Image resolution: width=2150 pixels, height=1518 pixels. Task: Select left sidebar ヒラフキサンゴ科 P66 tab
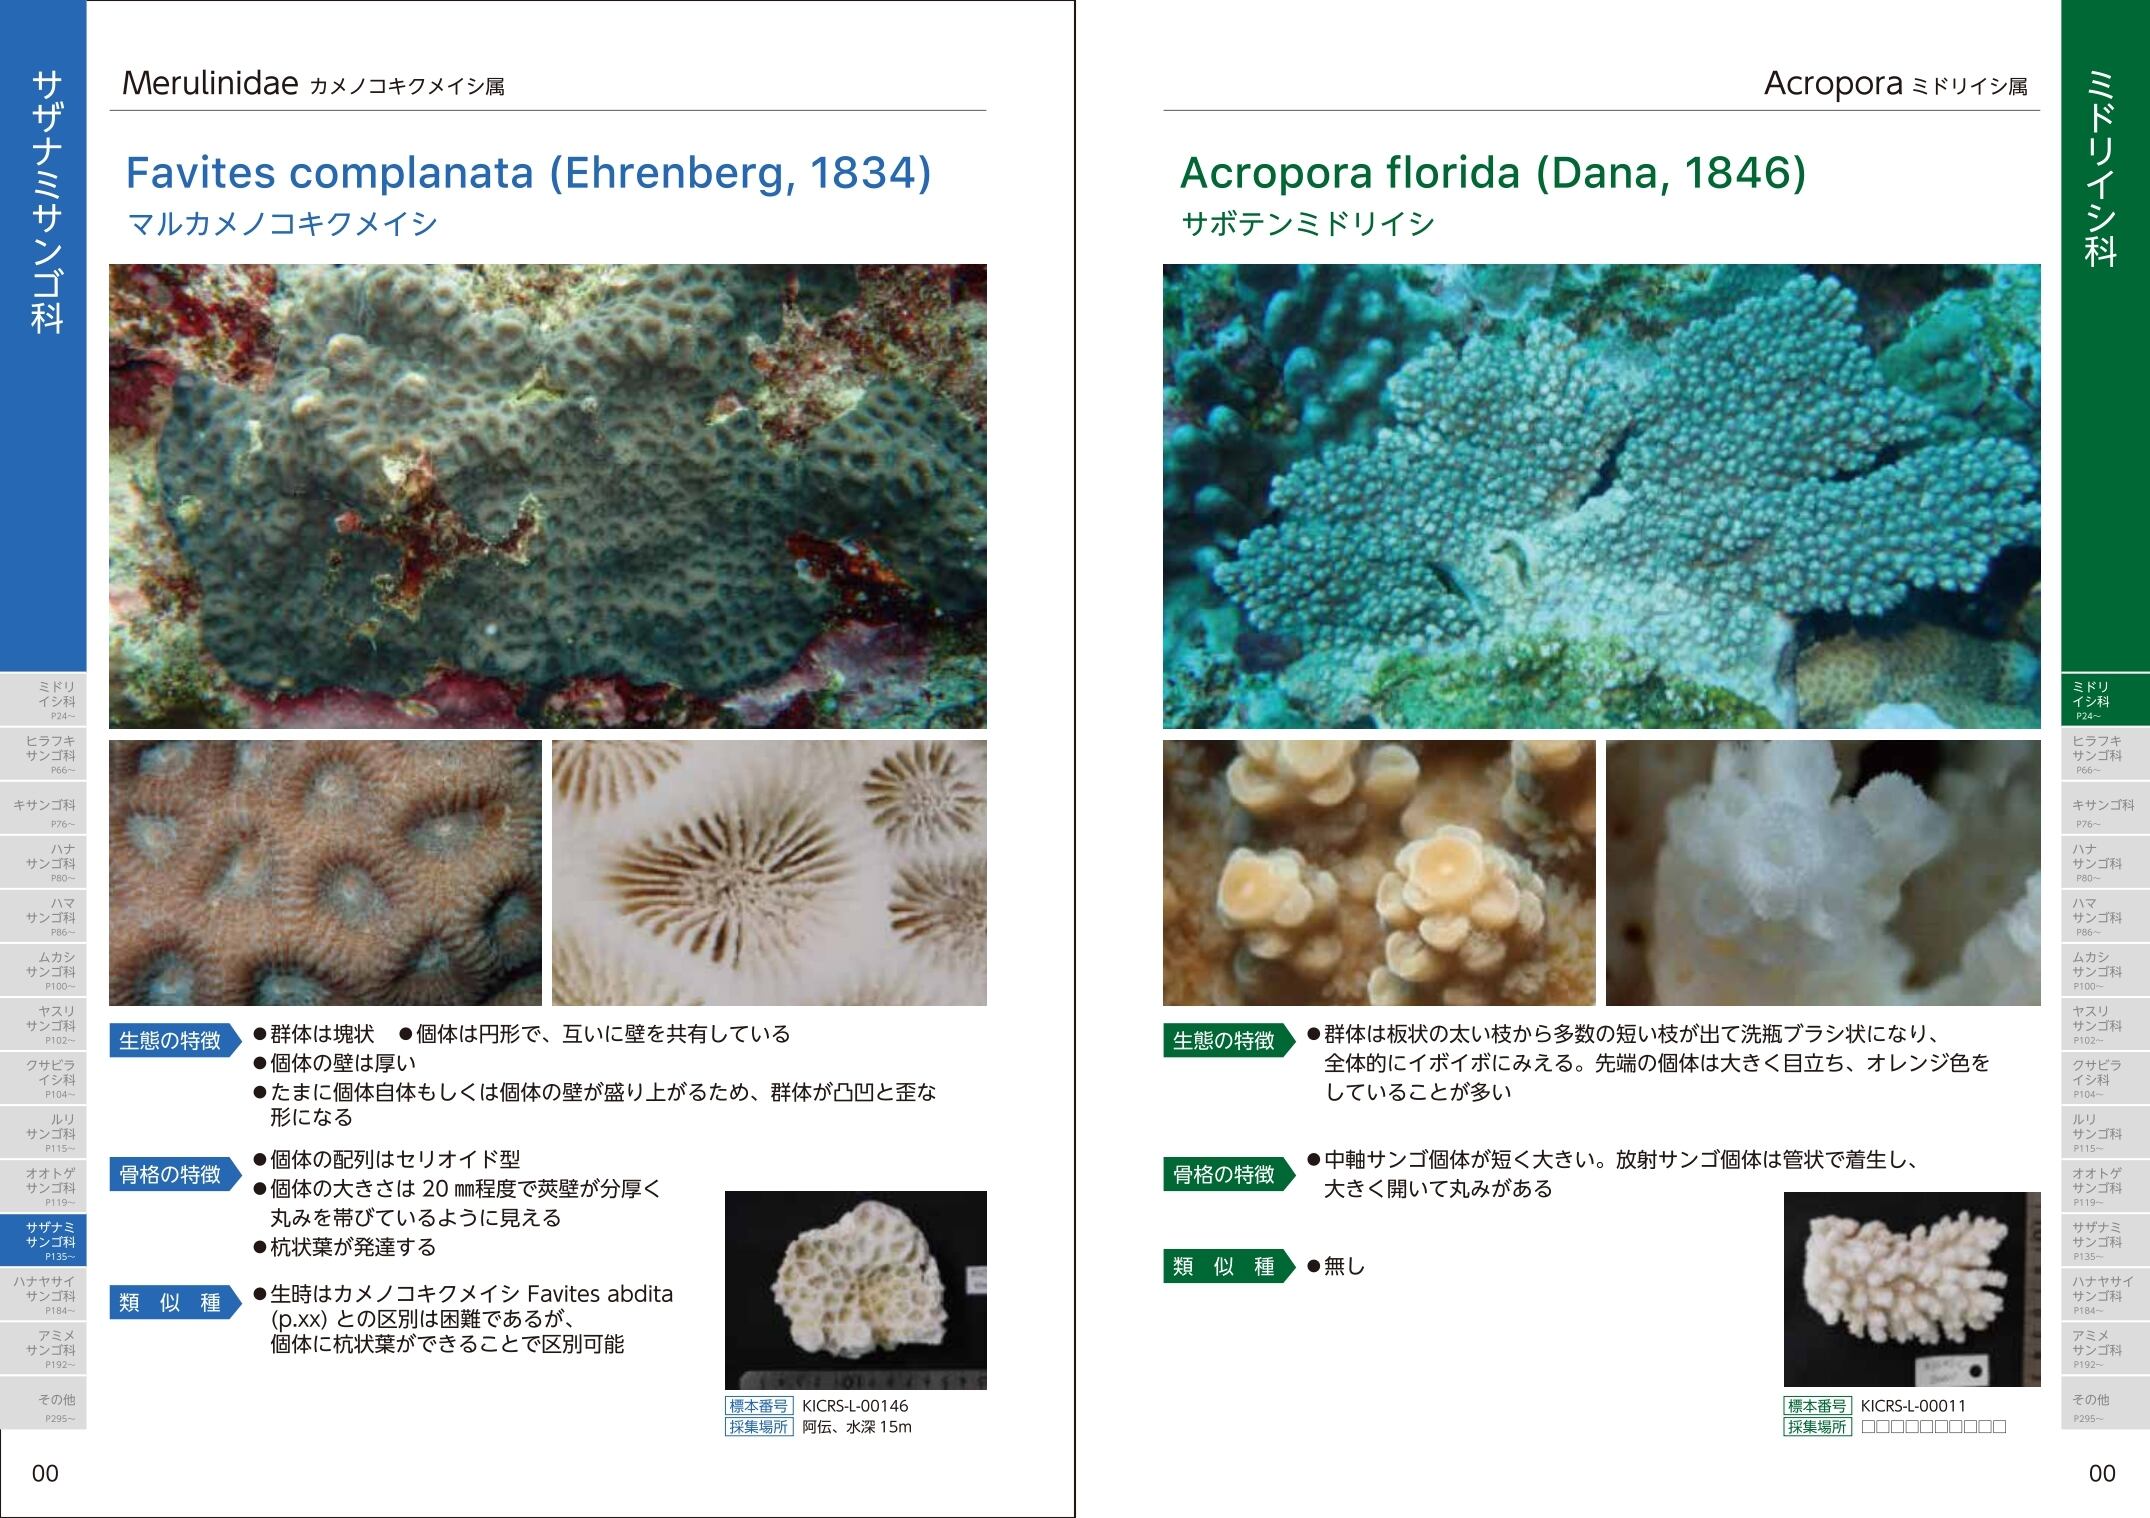(x=43, y=754)
